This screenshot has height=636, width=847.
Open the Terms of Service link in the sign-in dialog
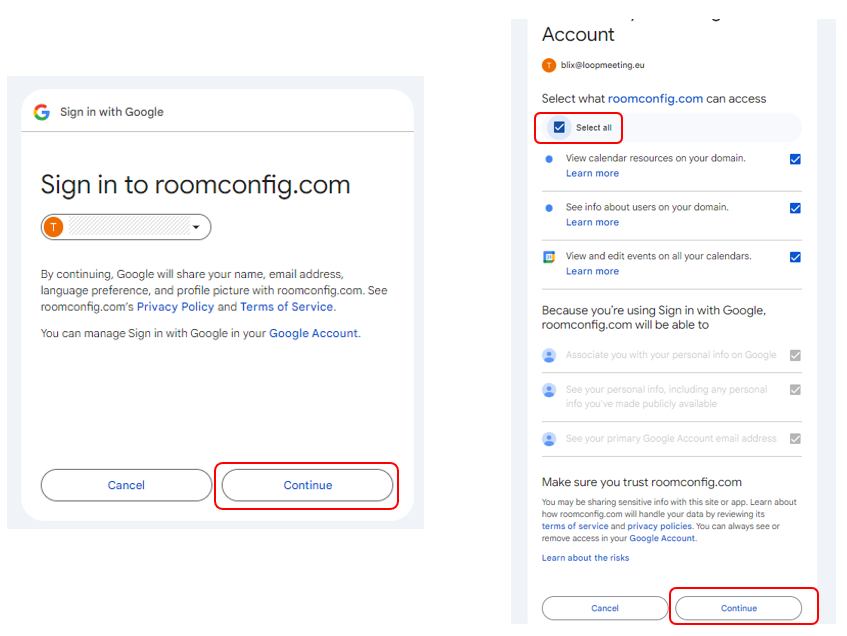coord(287,307)
